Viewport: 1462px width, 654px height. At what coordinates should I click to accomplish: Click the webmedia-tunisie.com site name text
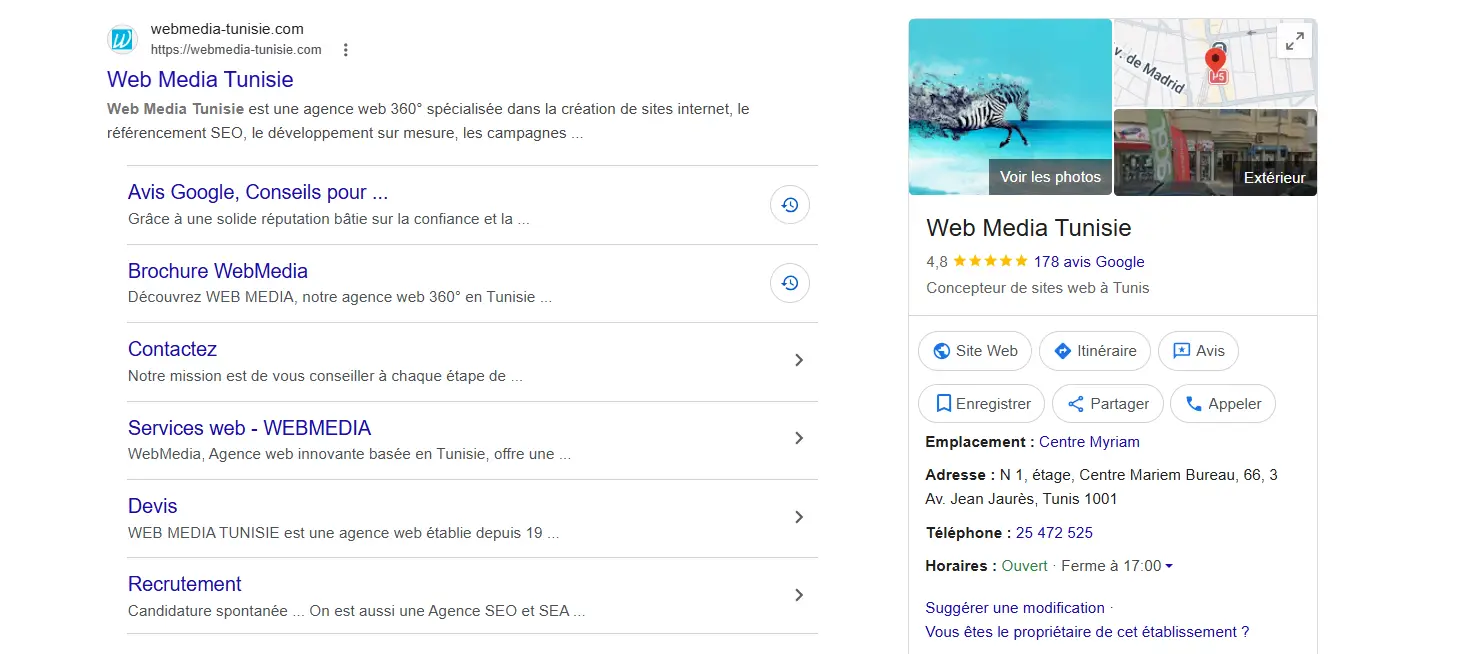(227, 29)
